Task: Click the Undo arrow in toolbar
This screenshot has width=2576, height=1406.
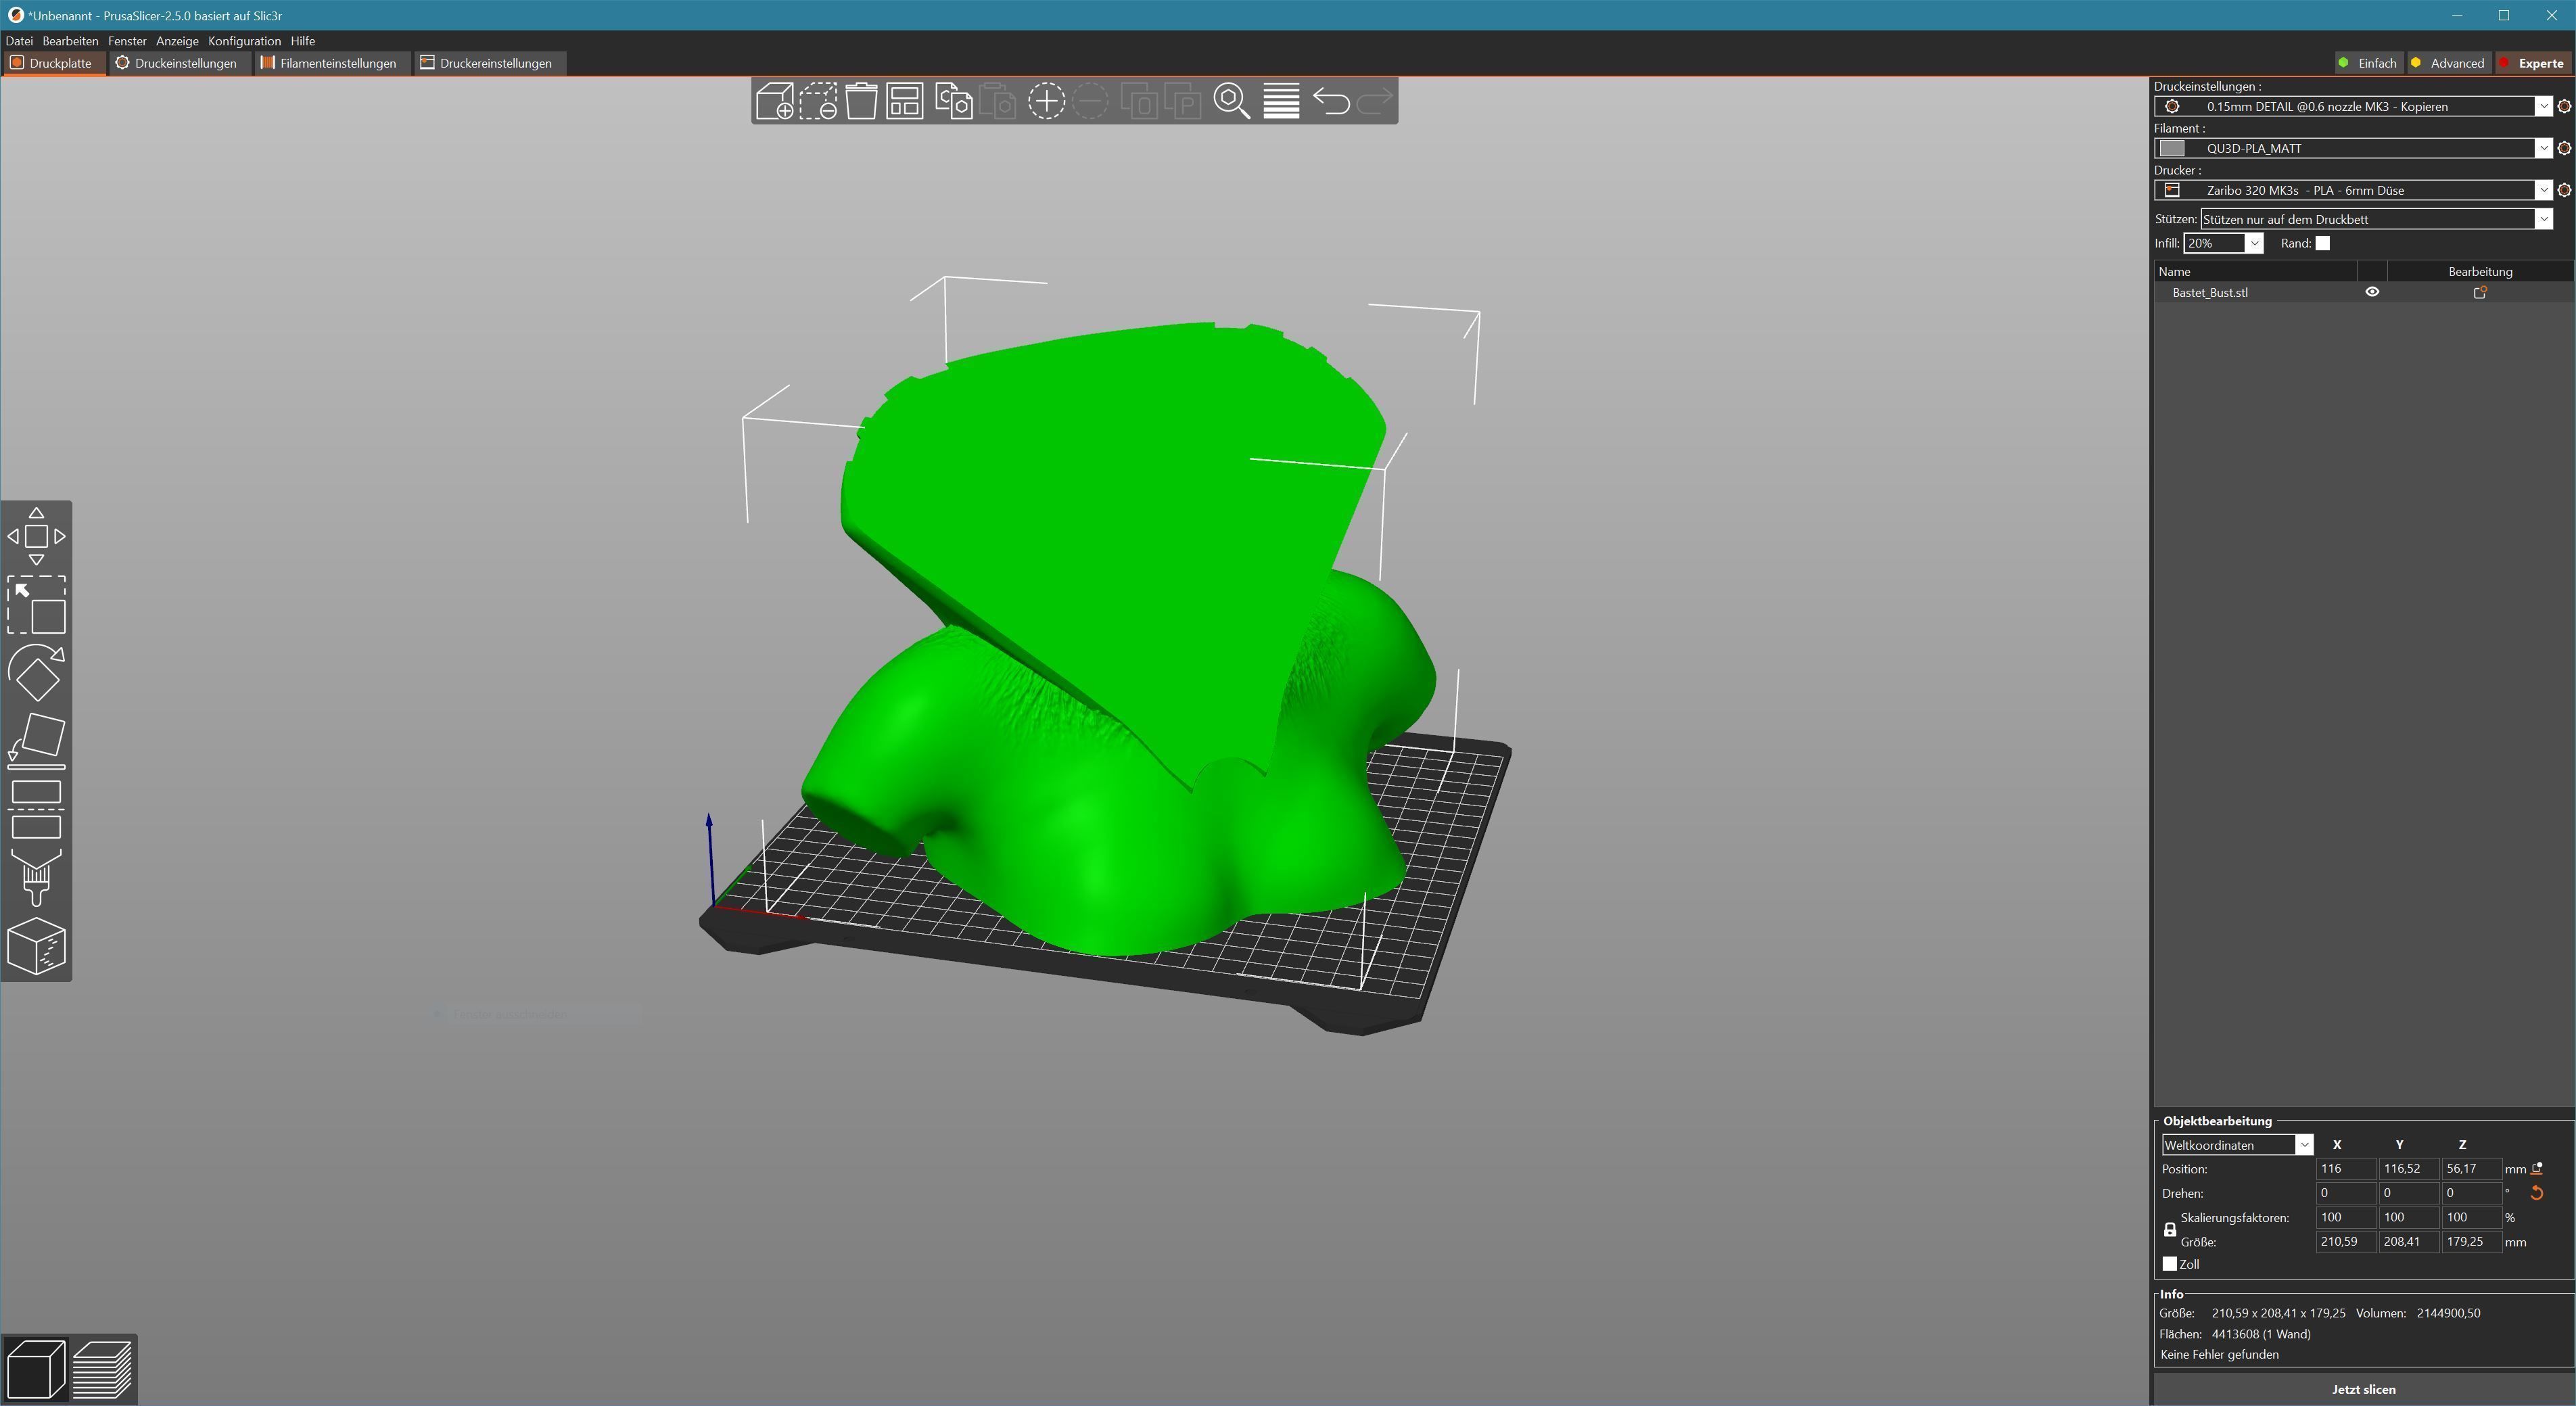Action: click(1331, 102)
